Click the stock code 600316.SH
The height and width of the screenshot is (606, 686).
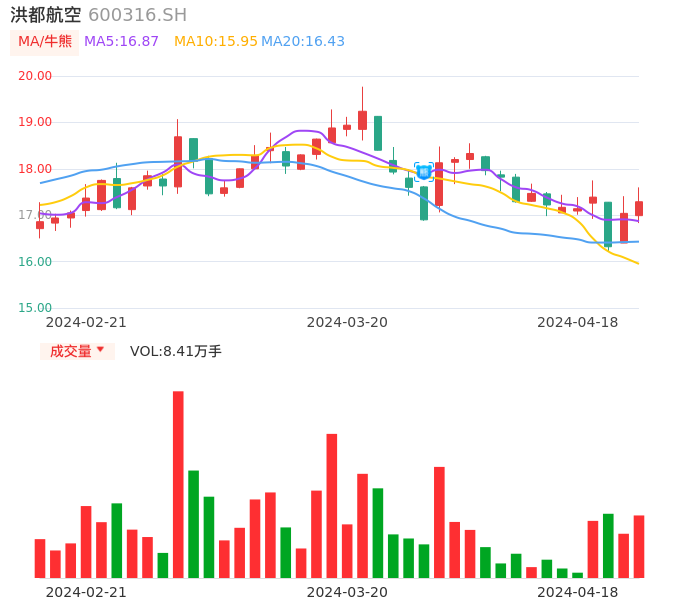click(137, 15)
